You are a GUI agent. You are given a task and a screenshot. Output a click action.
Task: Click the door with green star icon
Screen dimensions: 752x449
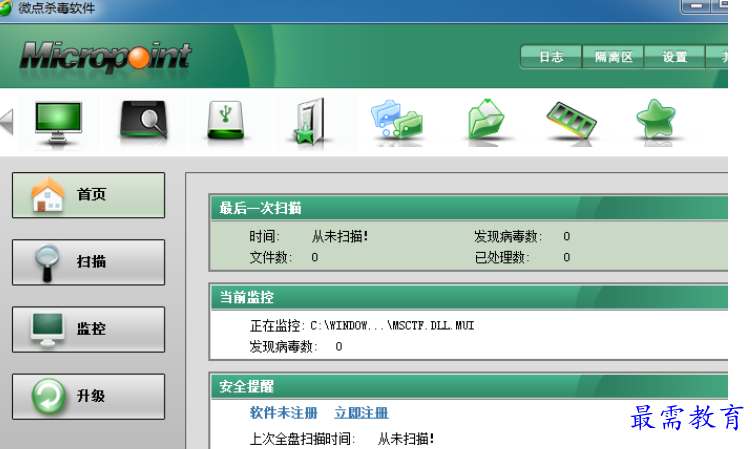(310, 121)
